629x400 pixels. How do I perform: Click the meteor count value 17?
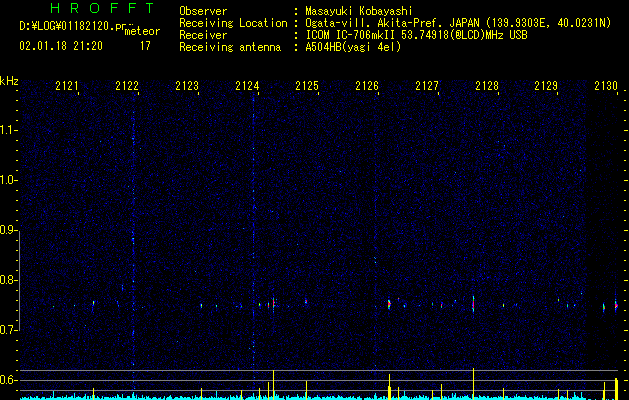145,46
